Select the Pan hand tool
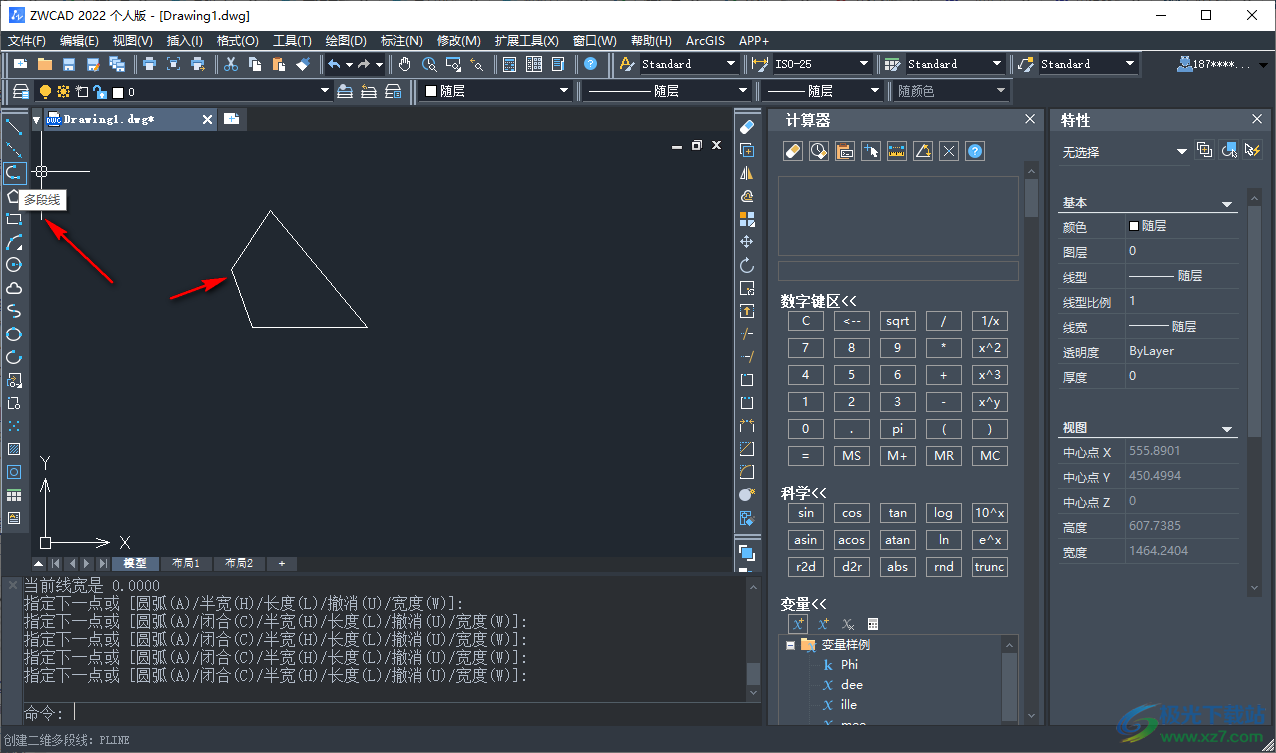This screenshot has height=753, width=1276. pyautogui.click(x=405, y=64)
